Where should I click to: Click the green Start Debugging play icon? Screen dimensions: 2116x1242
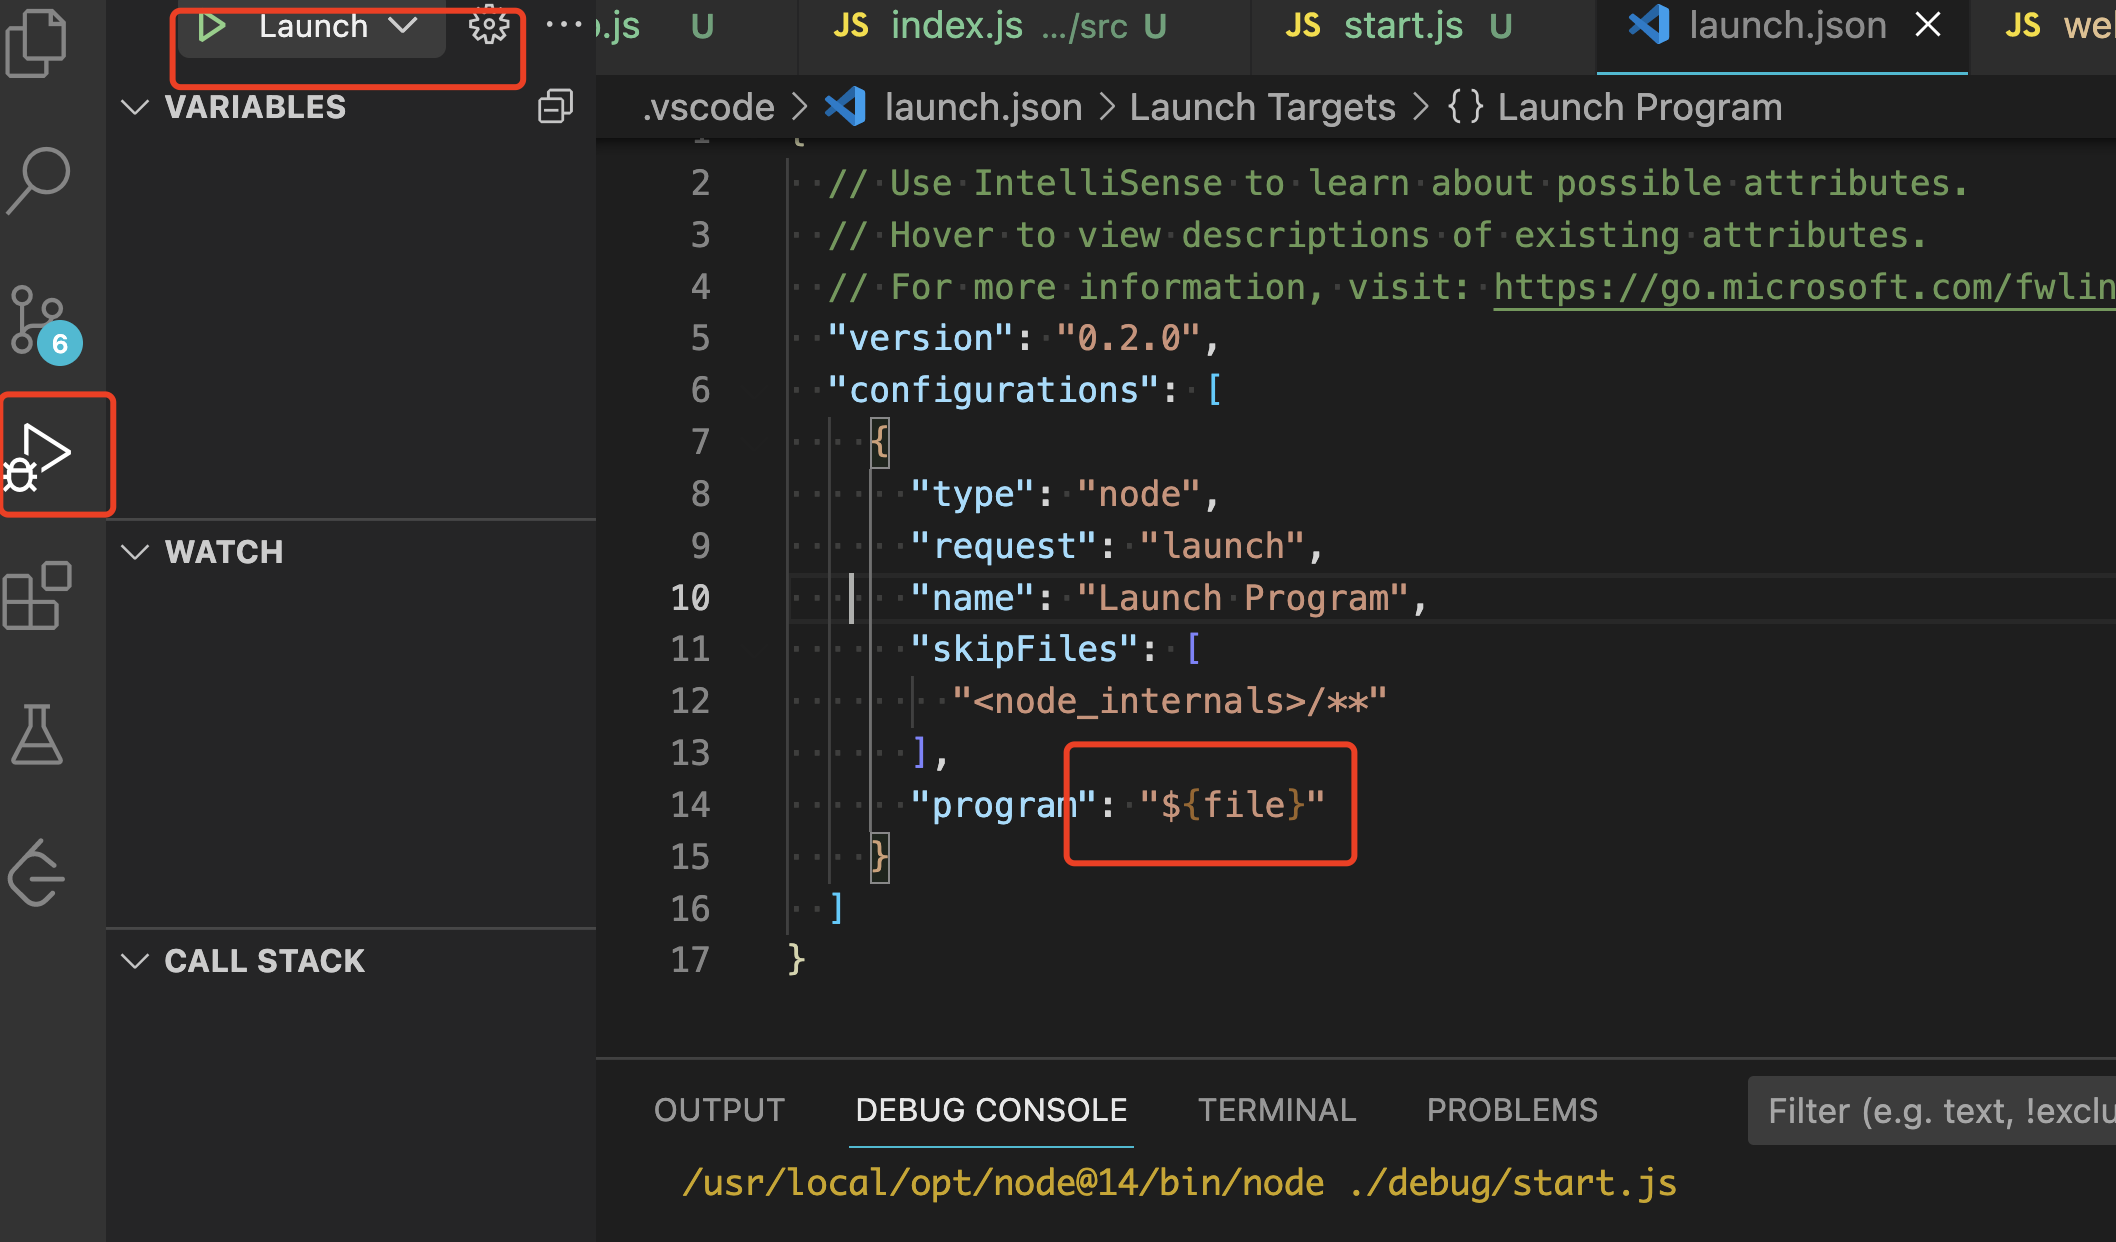point(211,27)
